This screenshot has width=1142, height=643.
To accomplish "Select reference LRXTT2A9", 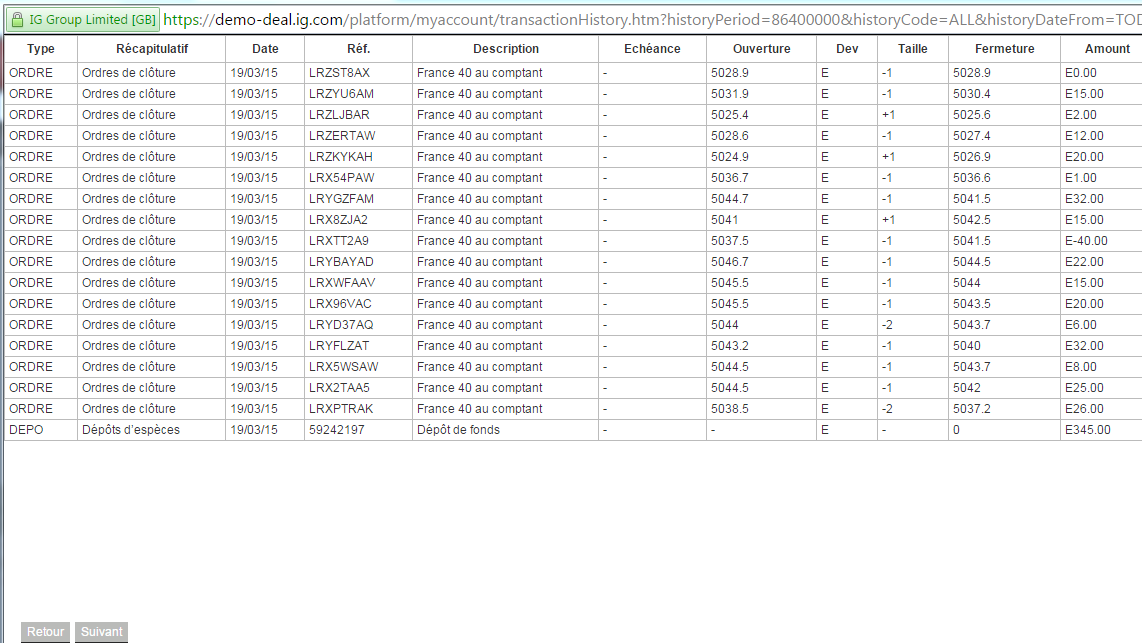I will point(339,241).
